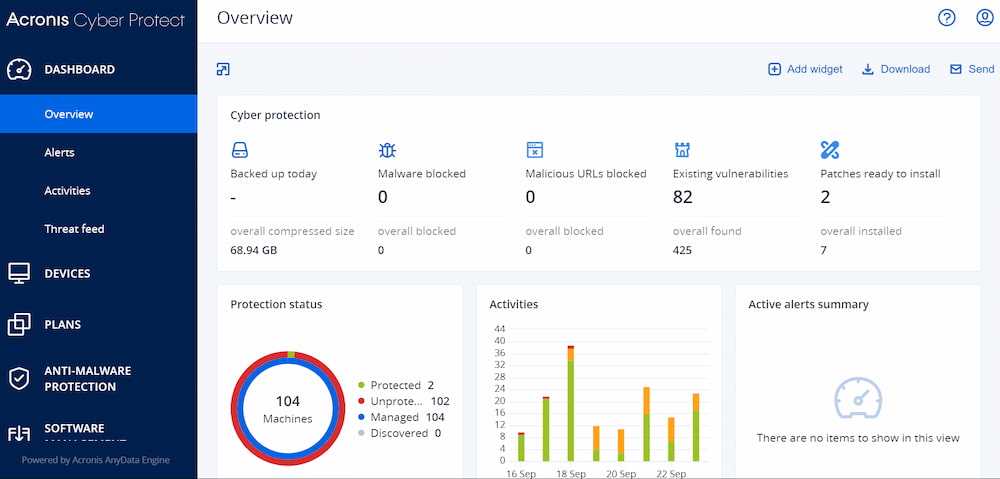Click the Patches ready to install icon
Screen dimensions: 1000x479
tap(829, 150)
